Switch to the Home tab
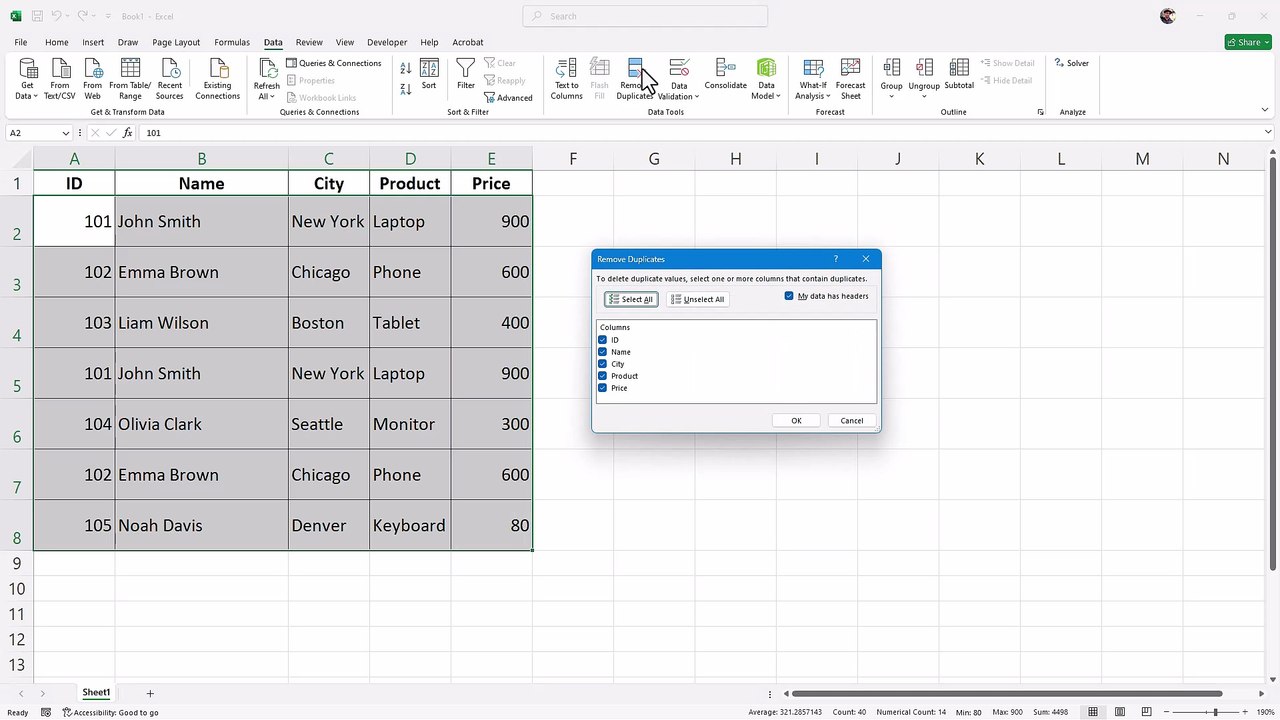The image size is (1280, 720). pos(56,42)
